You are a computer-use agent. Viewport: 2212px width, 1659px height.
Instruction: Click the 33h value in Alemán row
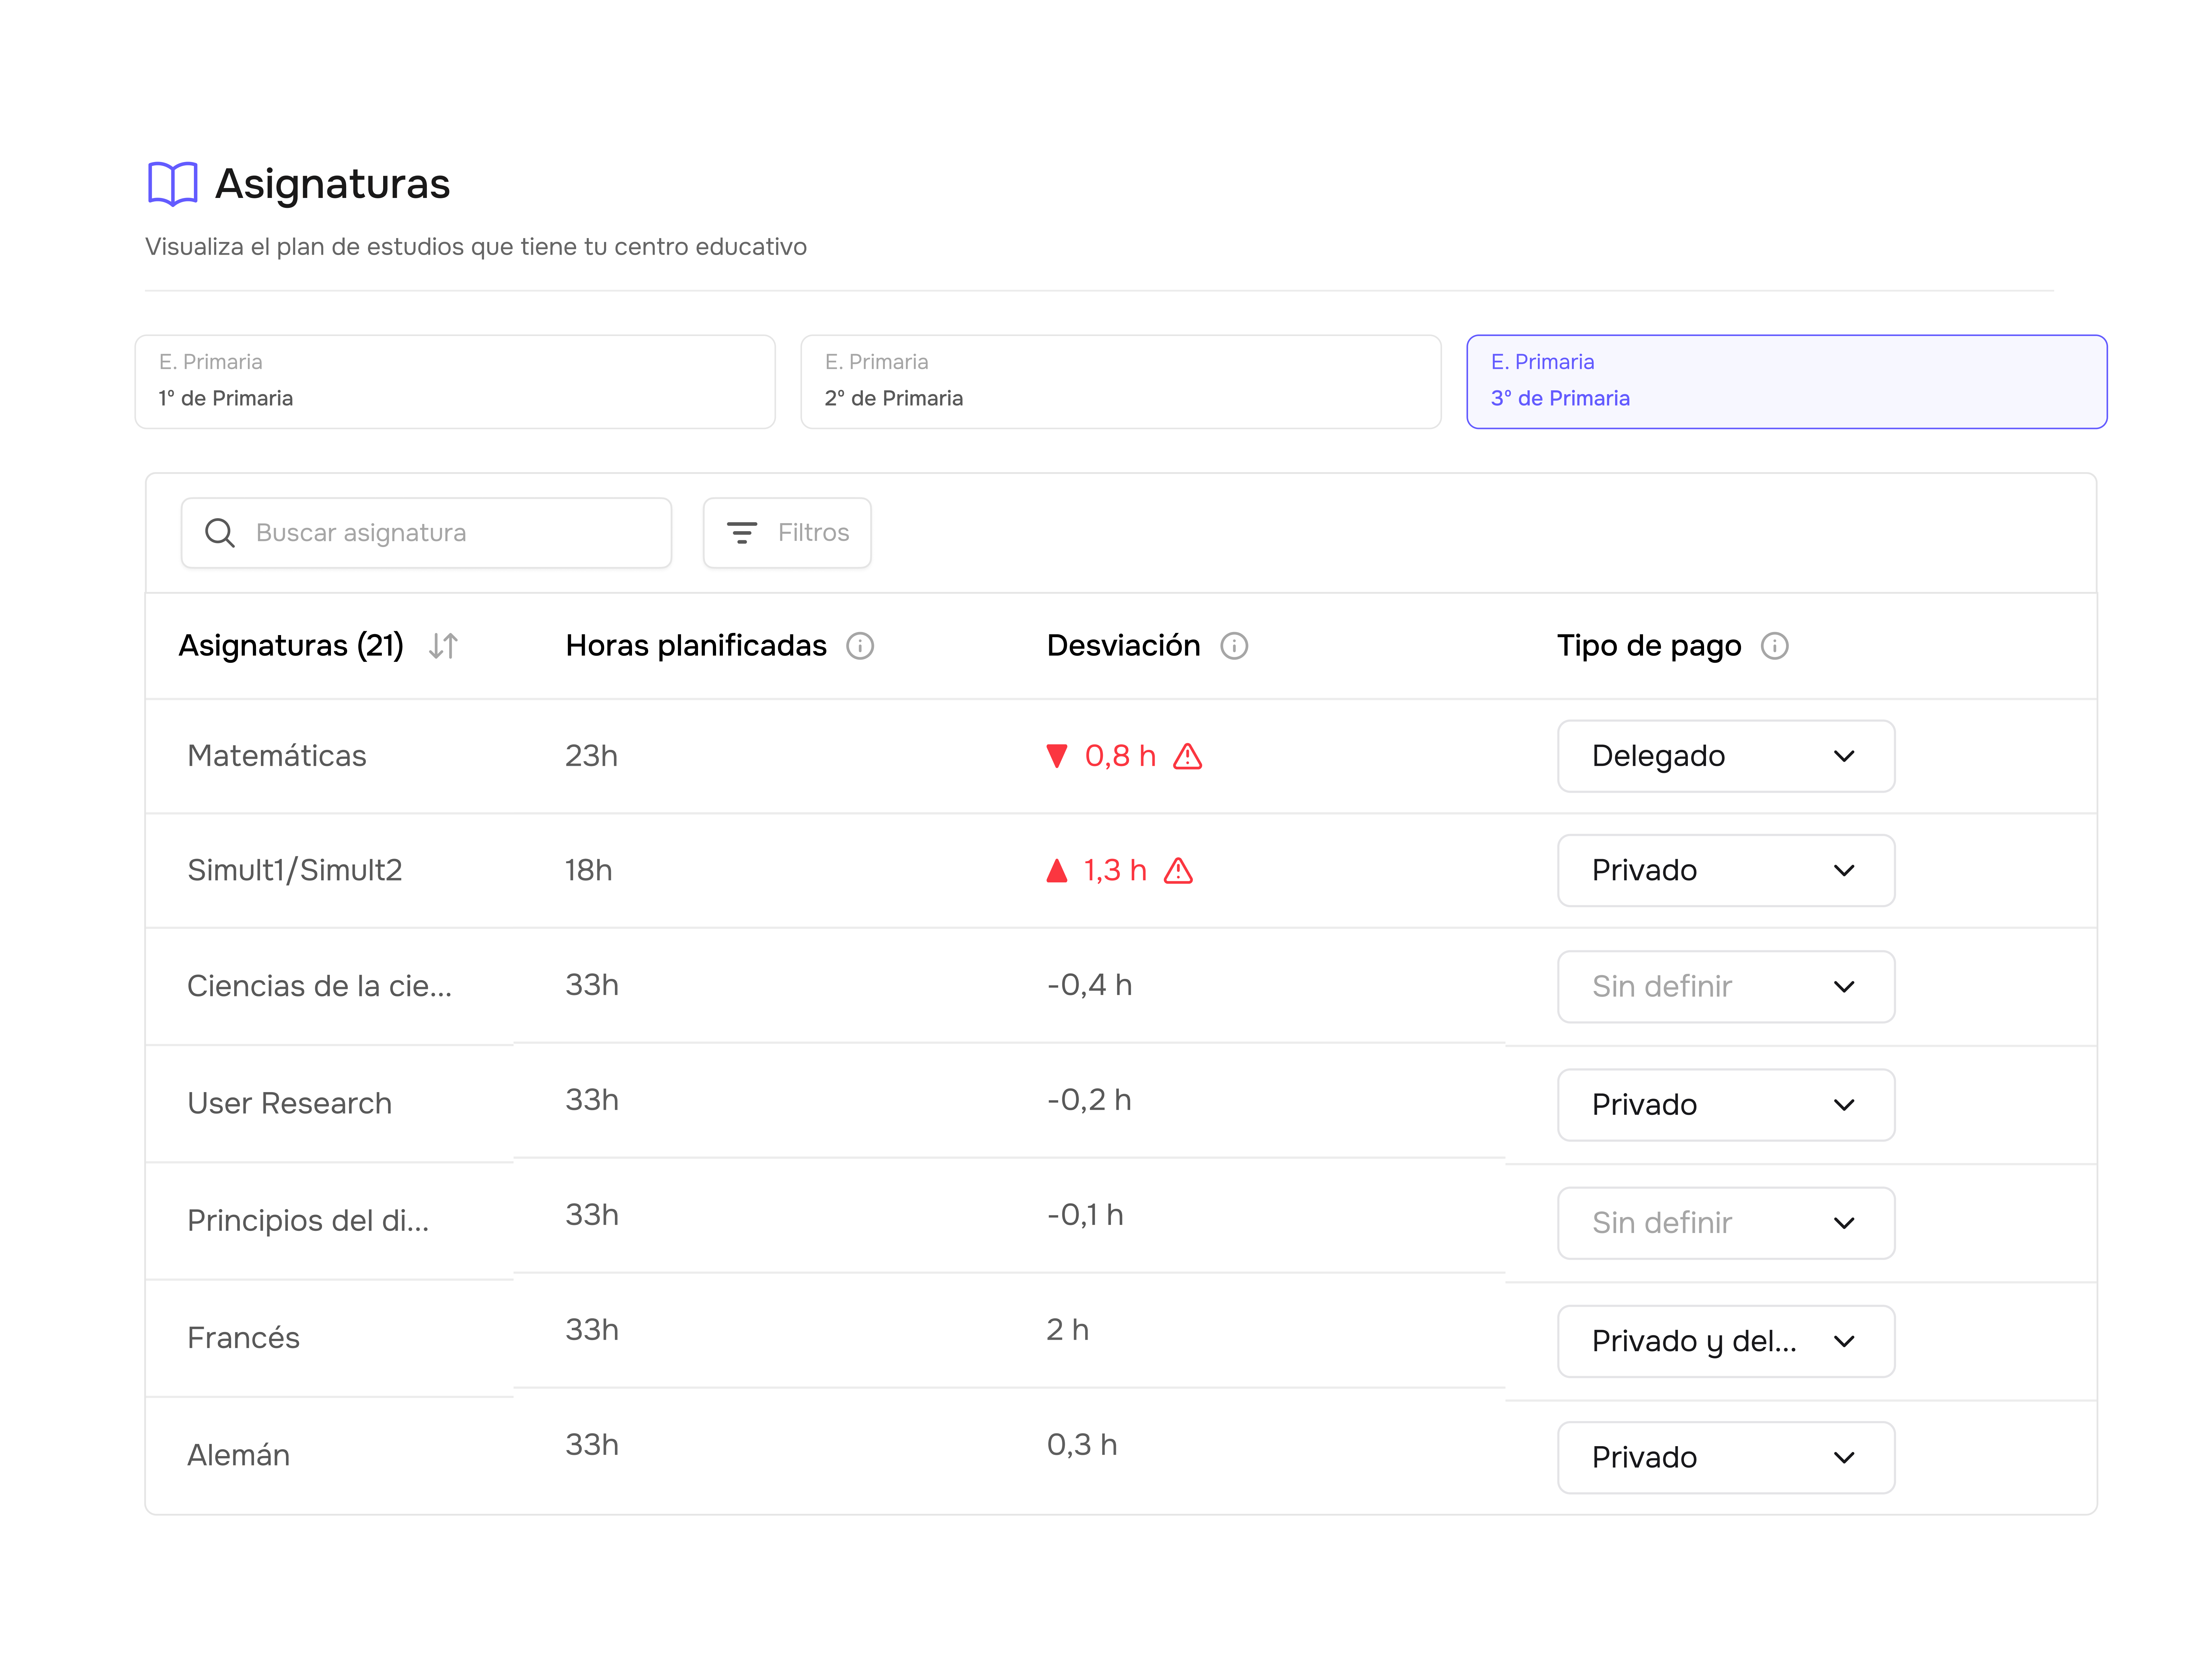[592, 1445]
